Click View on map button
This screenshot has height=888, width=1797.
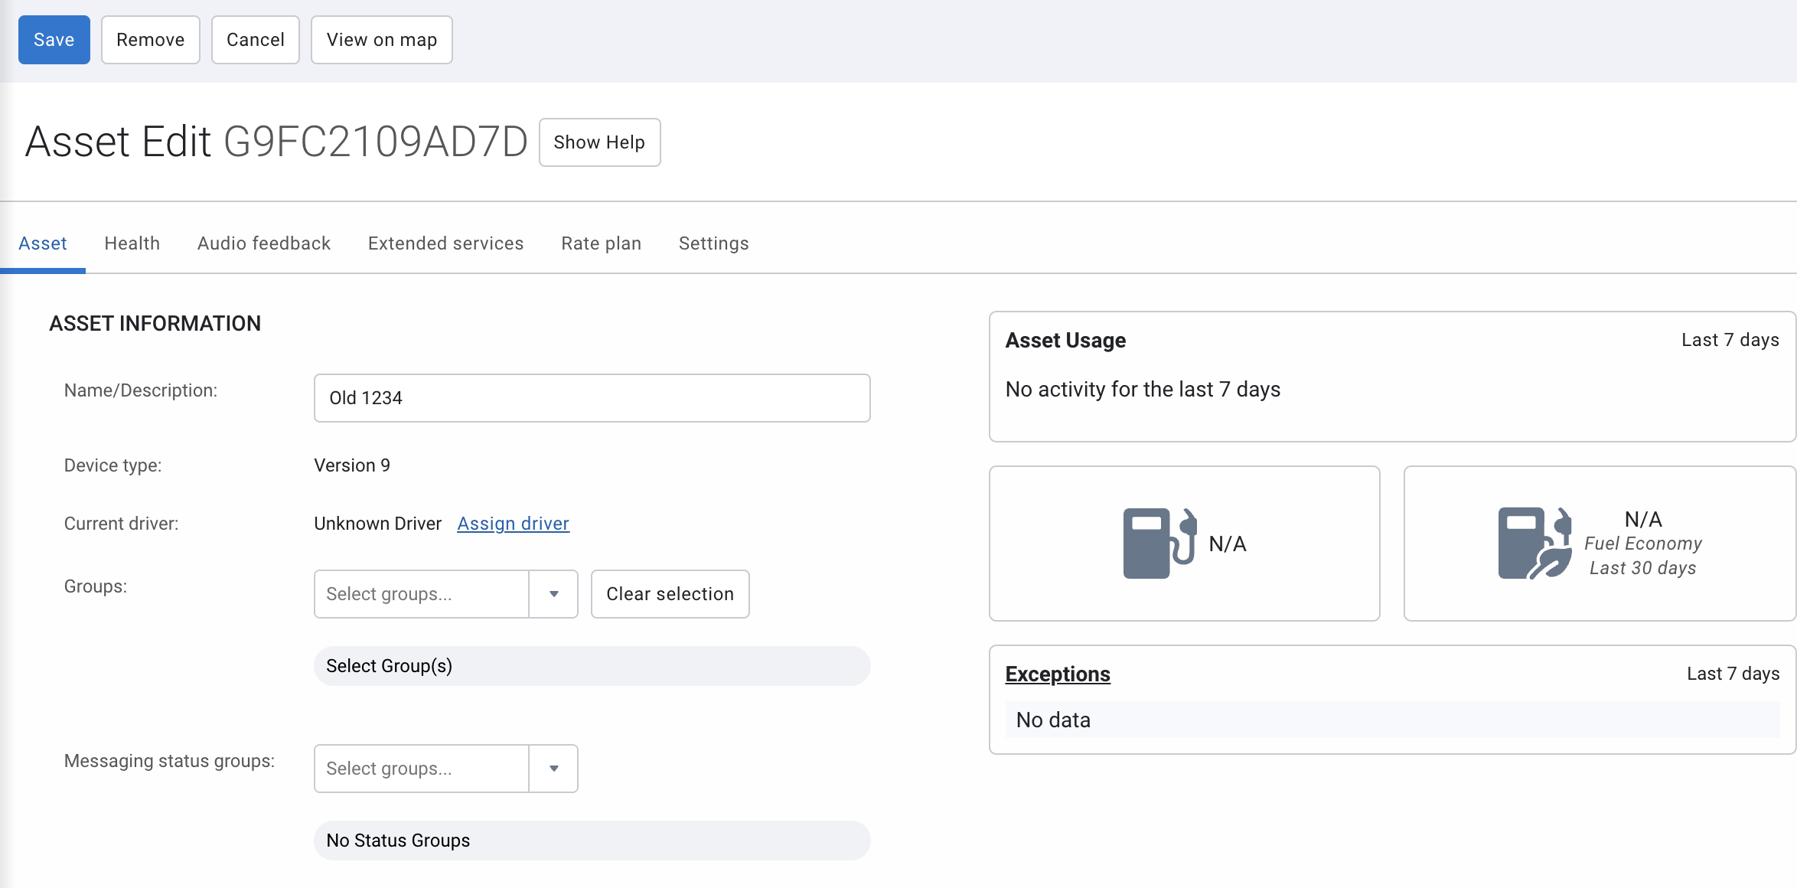pyautogui.click(x=382, y=40)
